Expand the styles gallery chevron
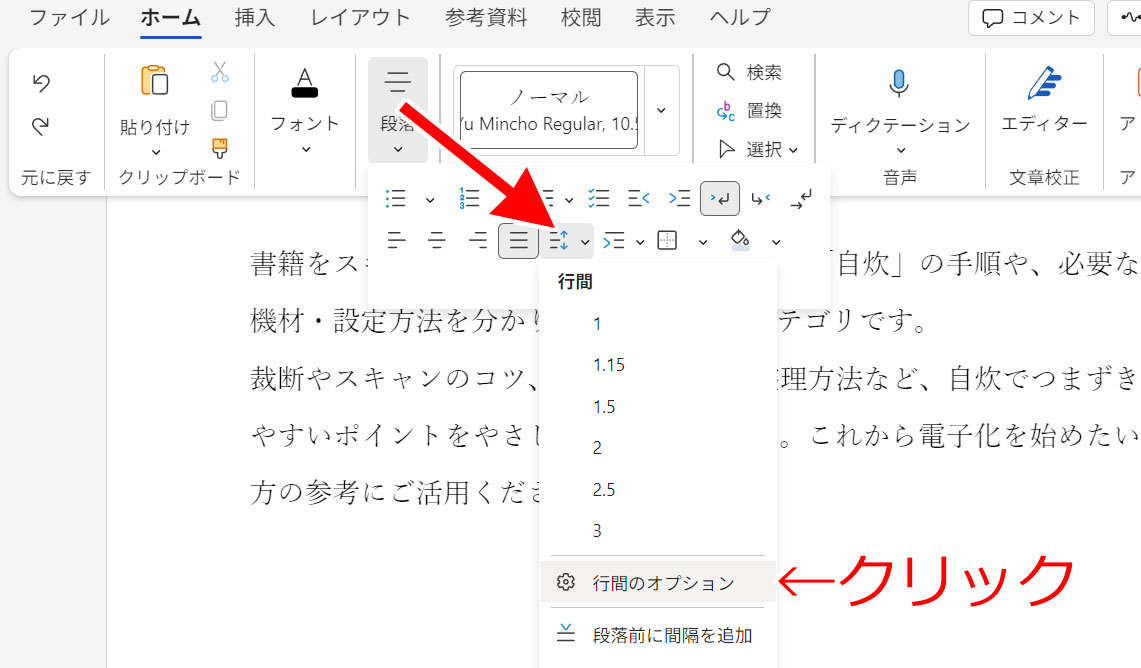Viewport: 1141px width, 668px height. click(661, 111)
